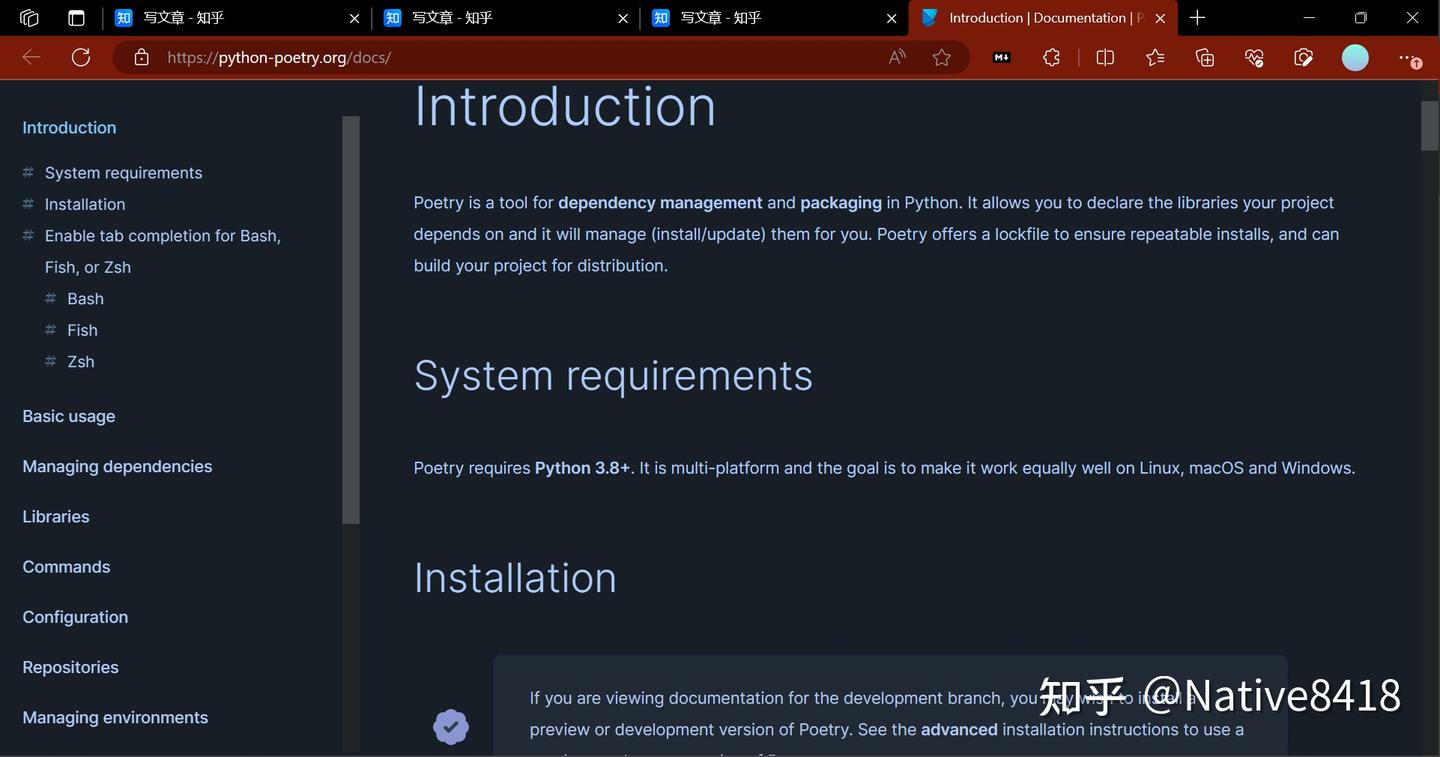Click the sidebar navigation scrollbar

tap(351, 320)
